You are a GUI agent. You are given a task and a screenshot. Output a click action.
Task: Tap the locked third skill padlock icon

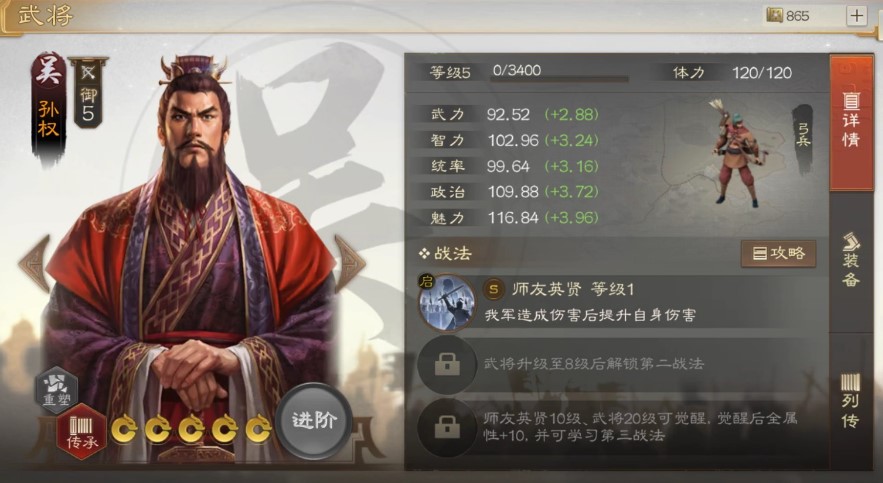447,428
